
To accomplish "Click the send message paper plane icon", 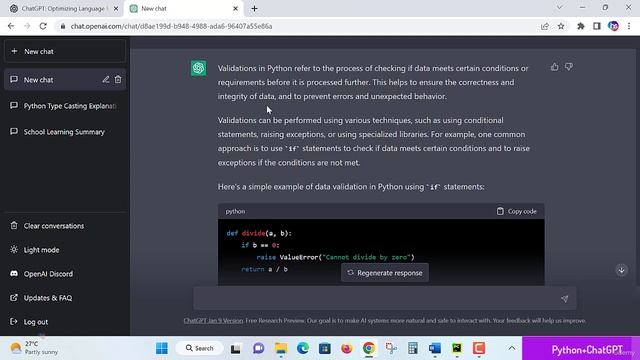I will point(564,299).
